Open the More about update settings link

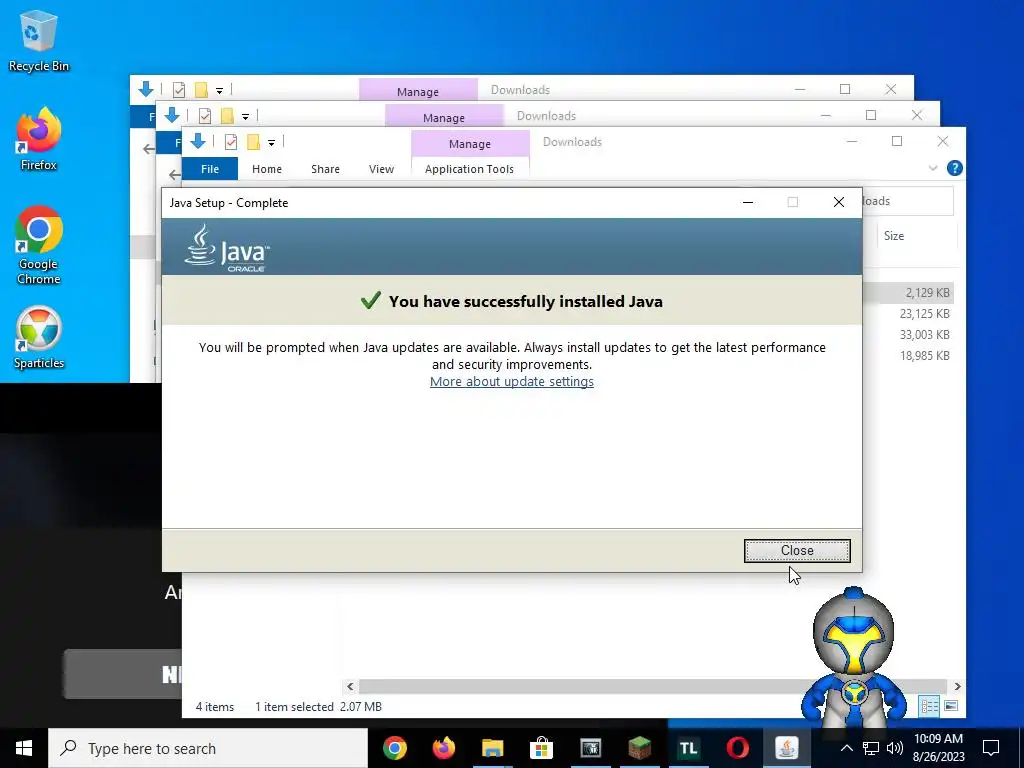(511, 381)
